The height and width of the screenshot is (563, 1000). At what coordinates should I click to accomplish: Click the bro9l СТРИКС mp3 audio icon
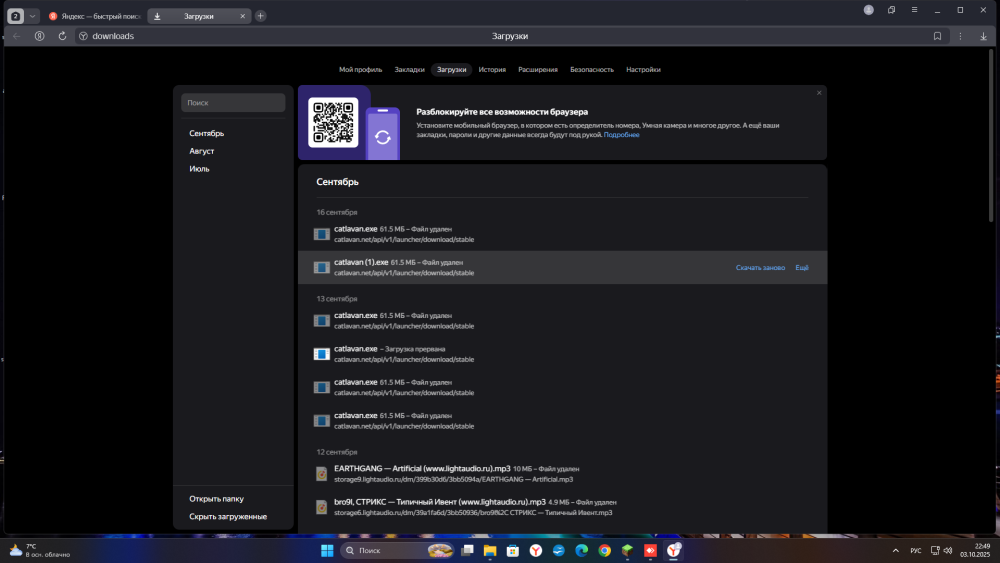321,507
